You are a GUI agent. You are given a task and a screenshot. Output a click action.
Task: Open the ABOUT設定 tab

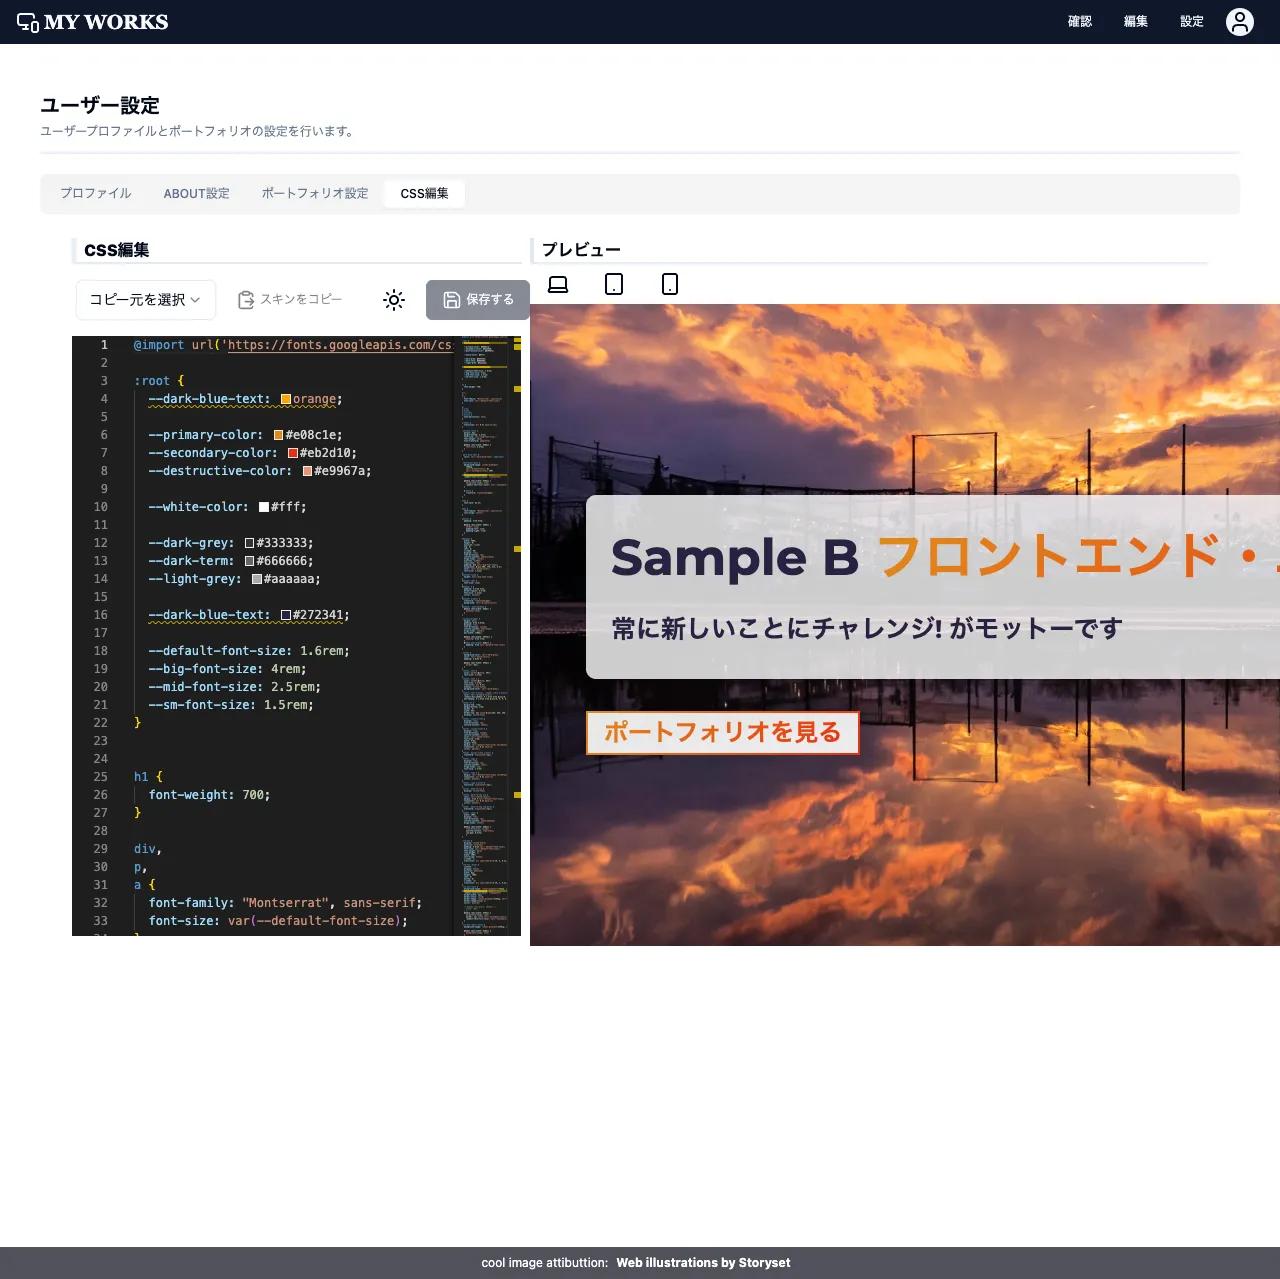point(197,193)
